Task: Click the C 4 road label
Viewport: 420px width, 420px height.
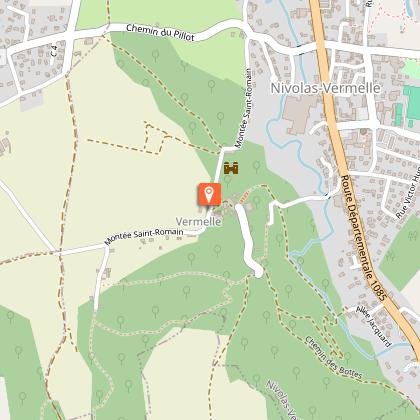Action: [54, 51]
